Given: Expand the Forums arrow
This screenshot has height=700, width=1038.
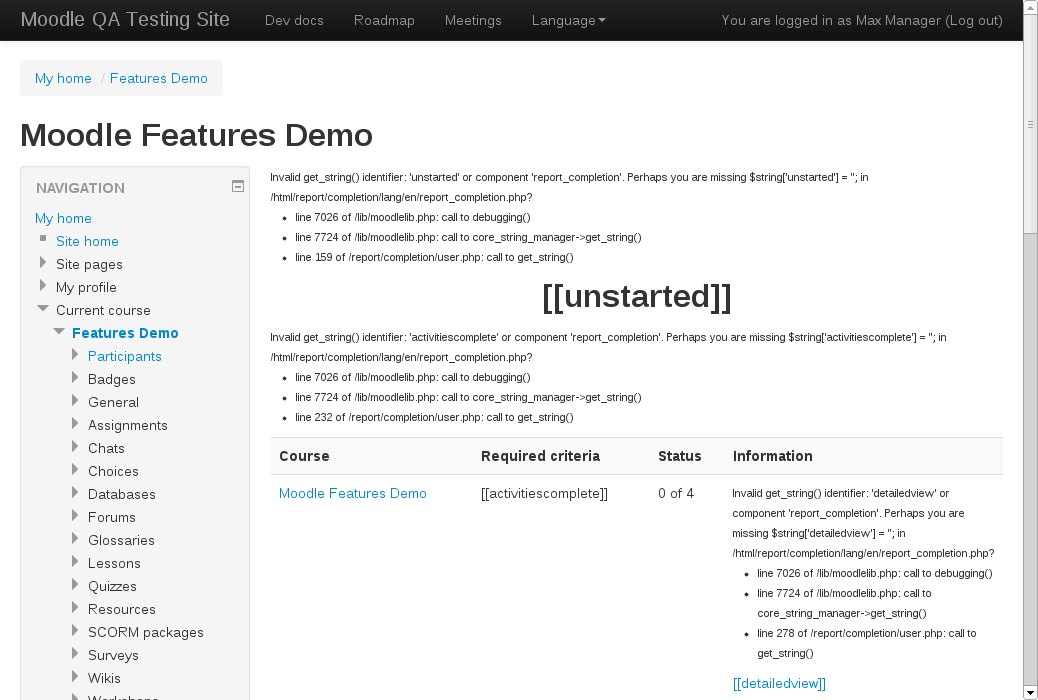Looking at the screenshot, I should [x=75, y=516].
